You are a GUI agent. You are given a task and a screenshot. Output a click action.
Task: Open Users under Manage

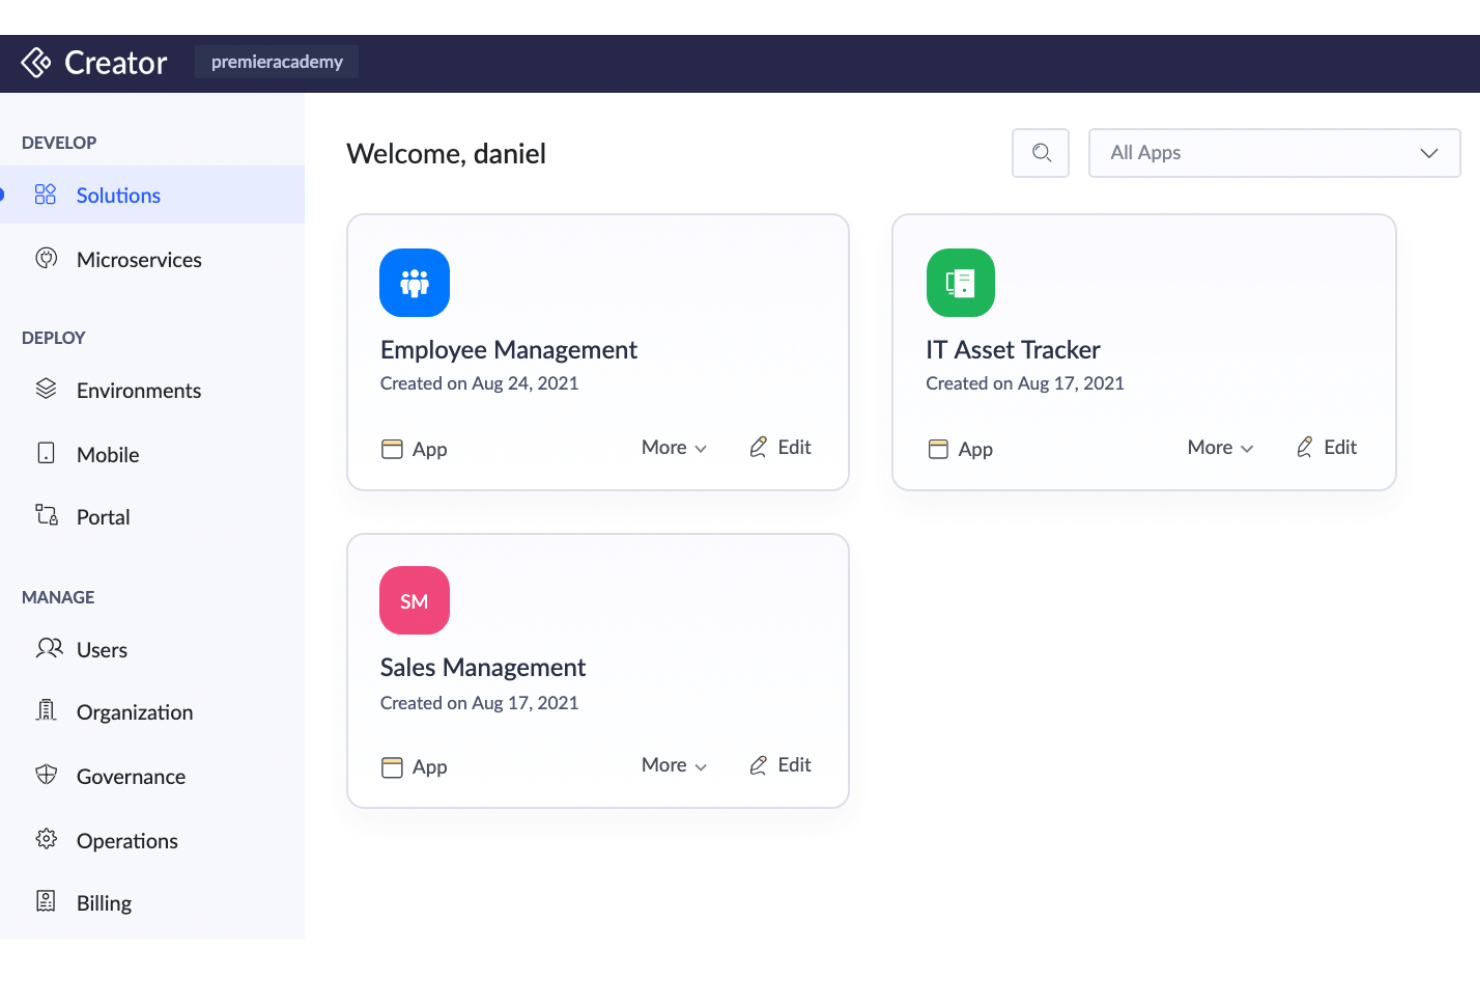coord(101,650)
